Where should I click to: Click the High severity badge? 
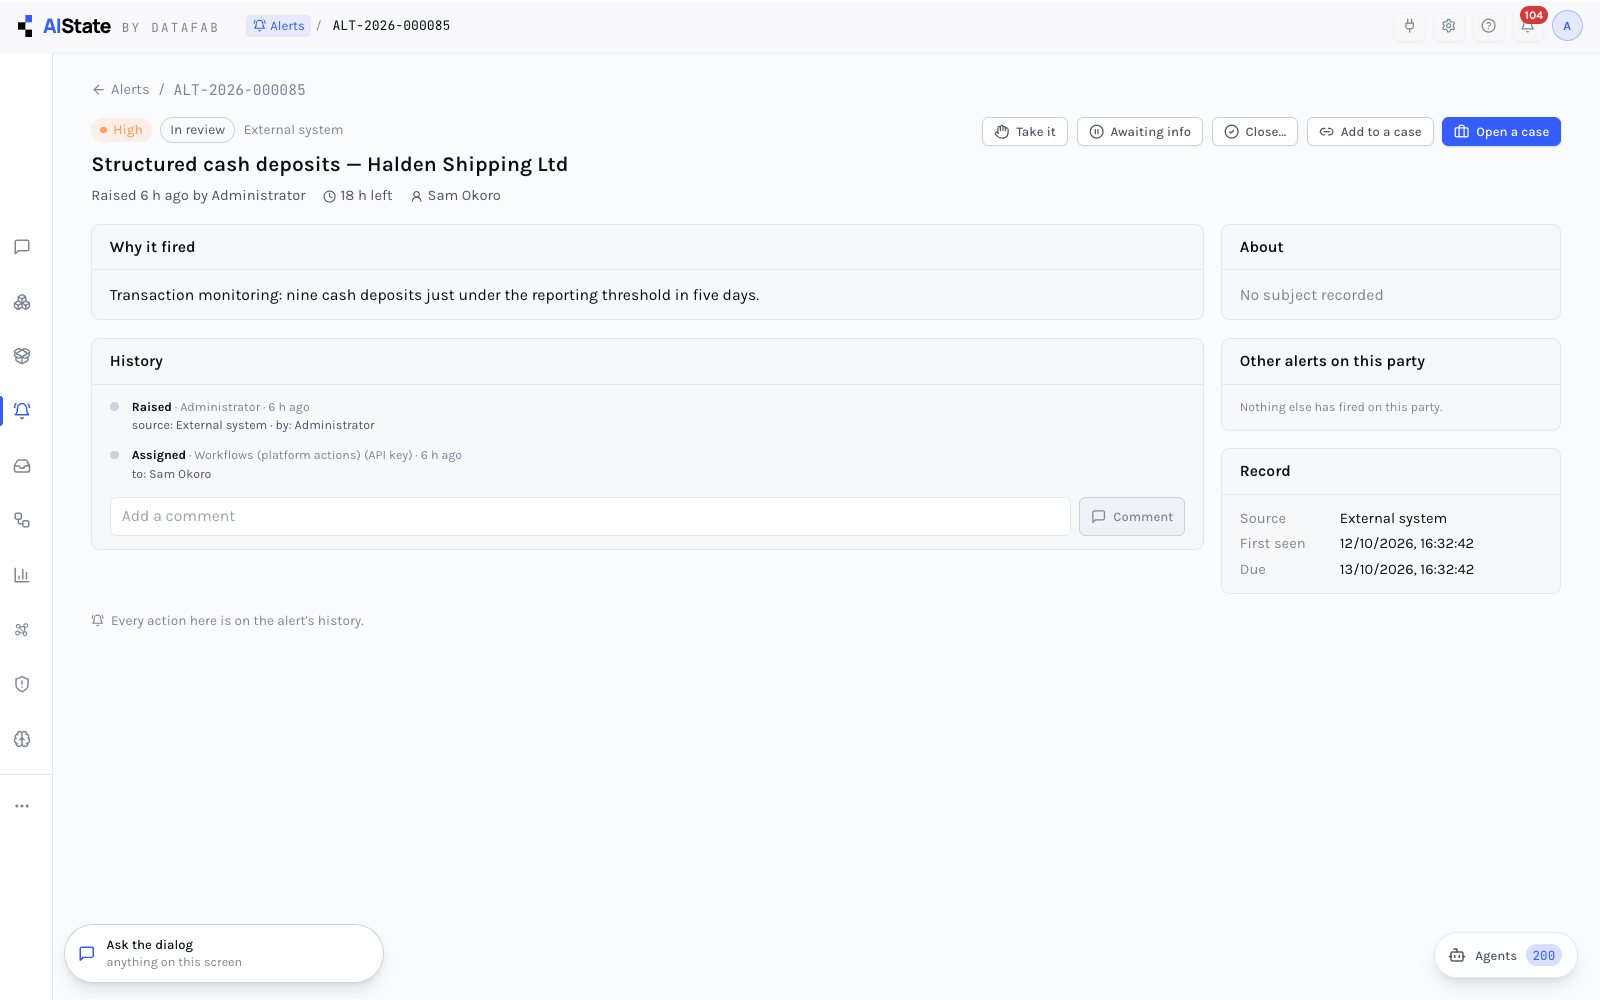click(x=121, y=130)
